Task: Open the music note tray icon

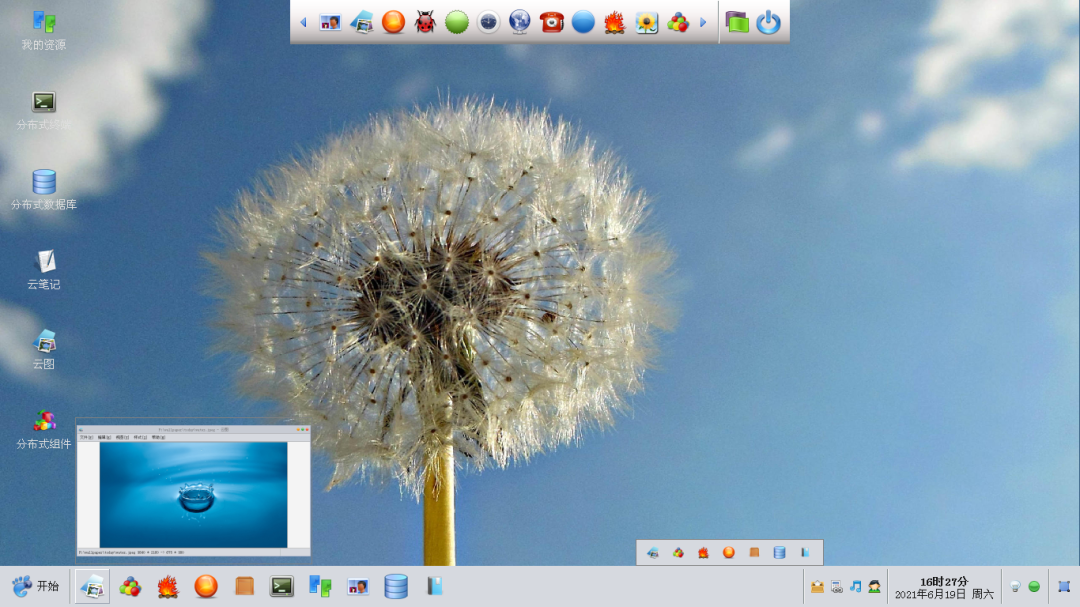Action: click(x=855, y=586)
